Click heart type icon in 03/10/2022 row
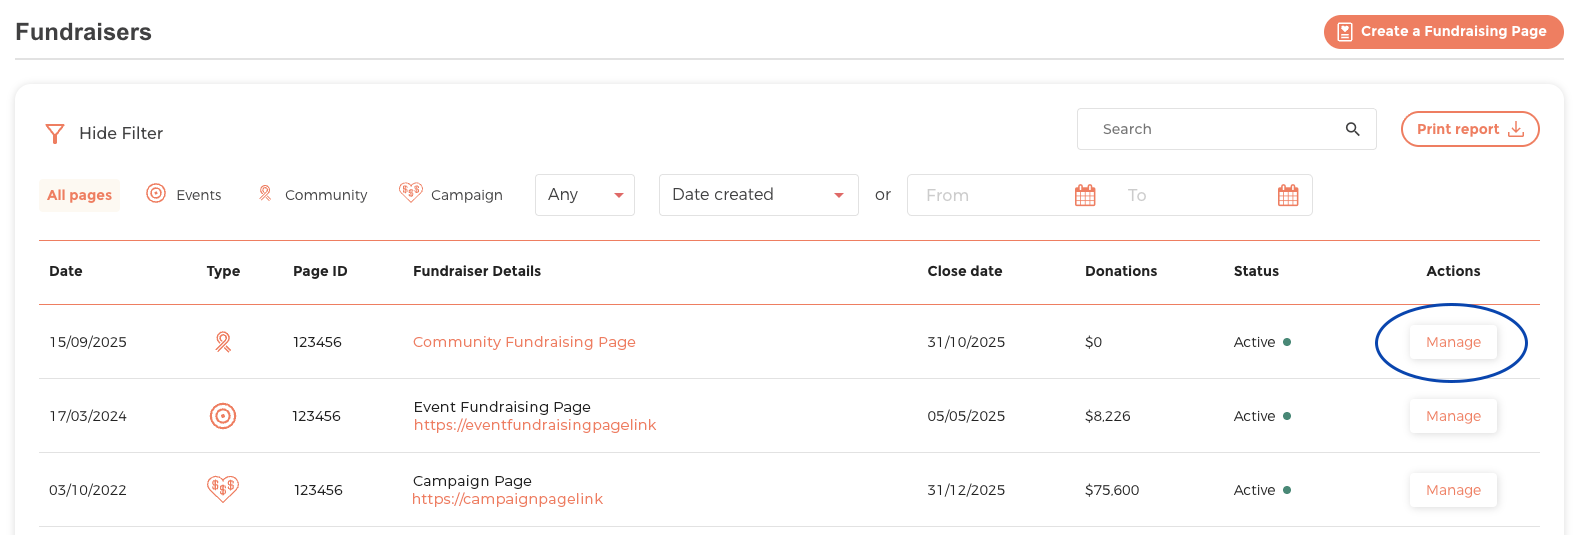Screen dimensions: 1578x535 click(x=223, y=488)
